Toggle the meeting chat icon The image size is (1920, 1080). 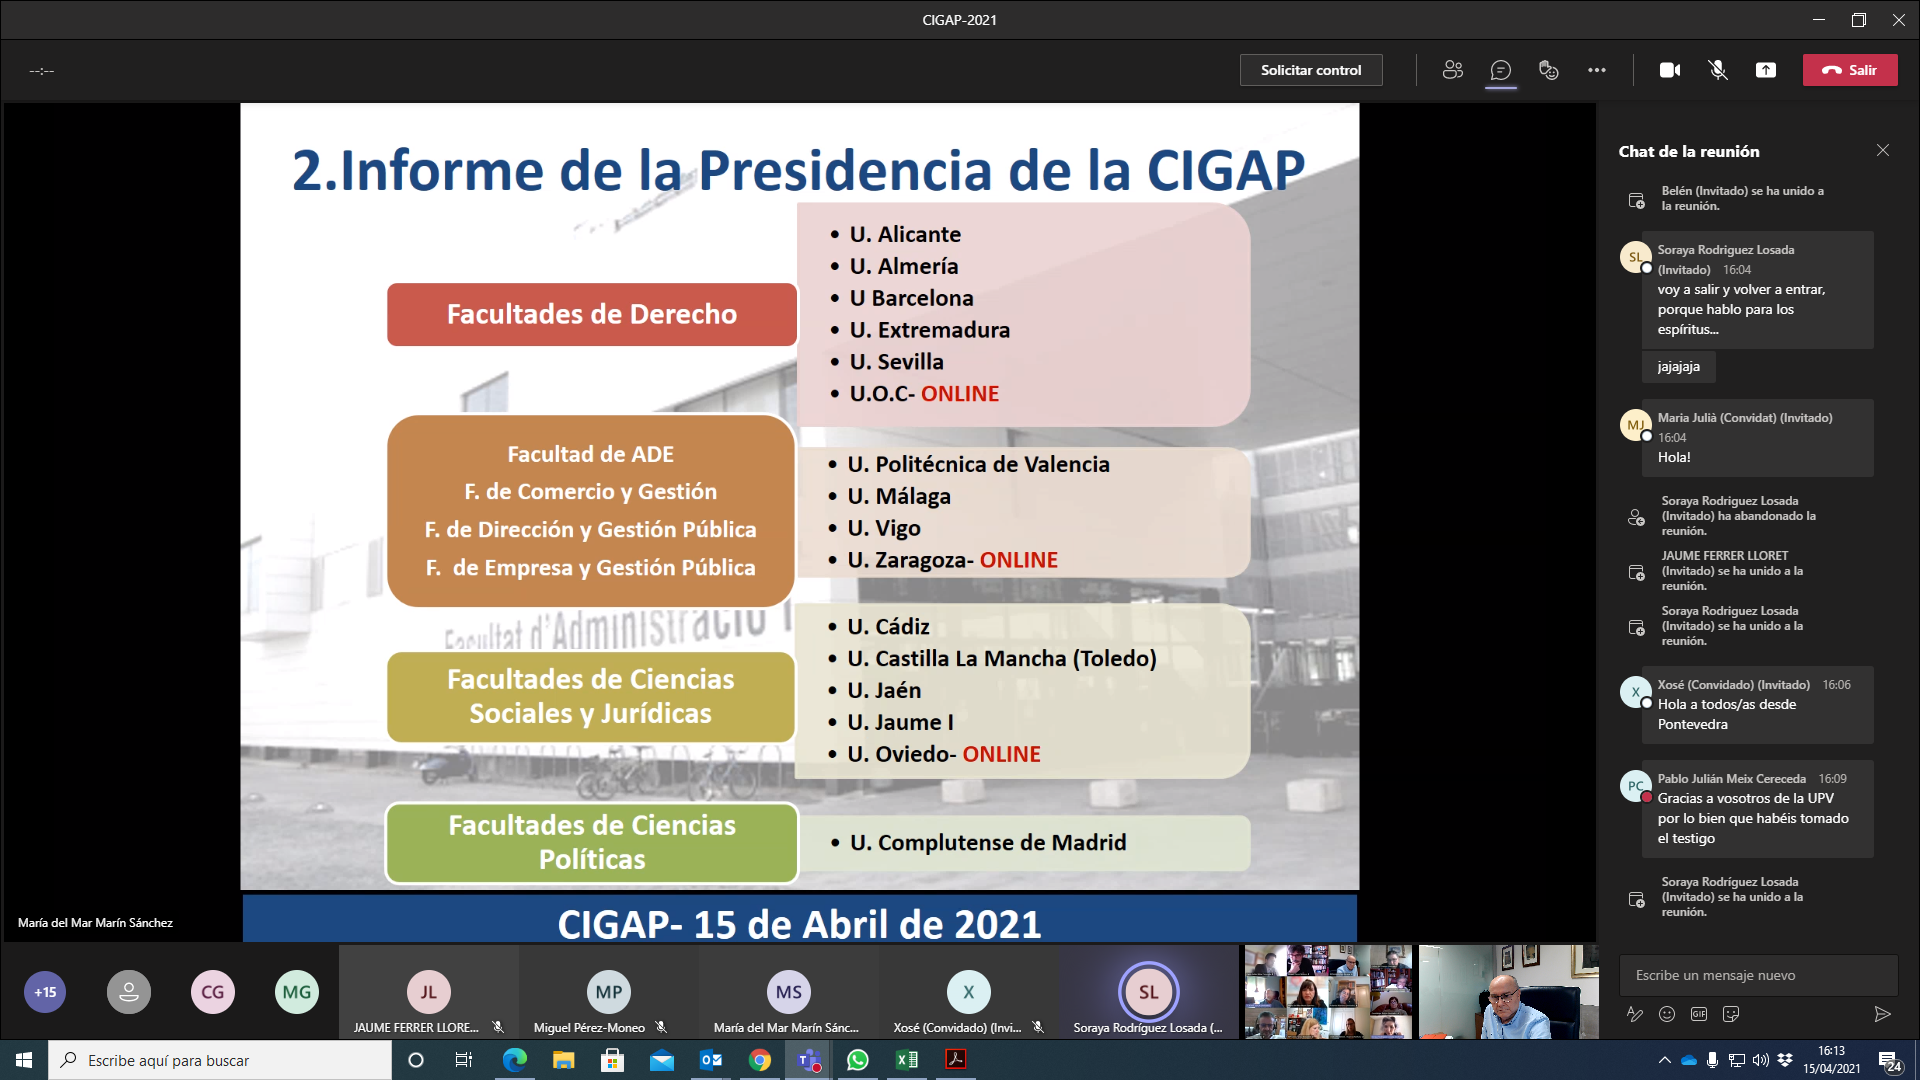[x=1500, y=70]
